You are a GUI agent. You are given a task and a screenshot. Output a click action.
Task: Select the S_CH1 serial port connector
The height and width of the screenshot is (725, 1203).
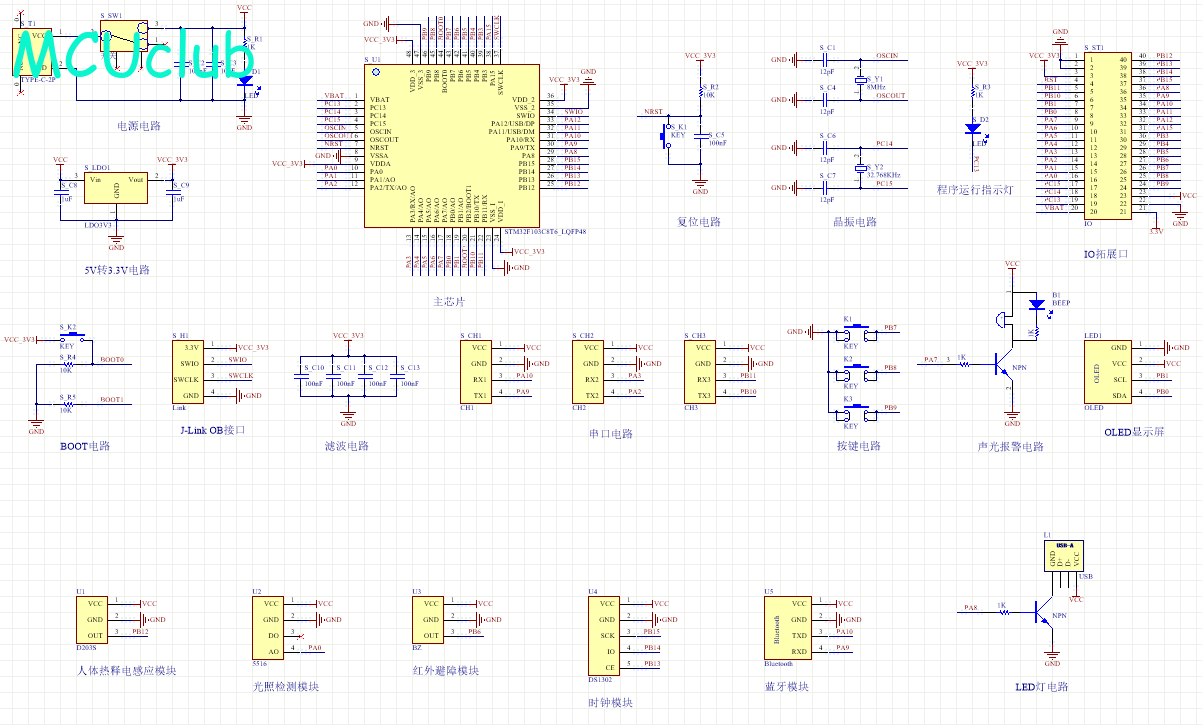(480, 371)
